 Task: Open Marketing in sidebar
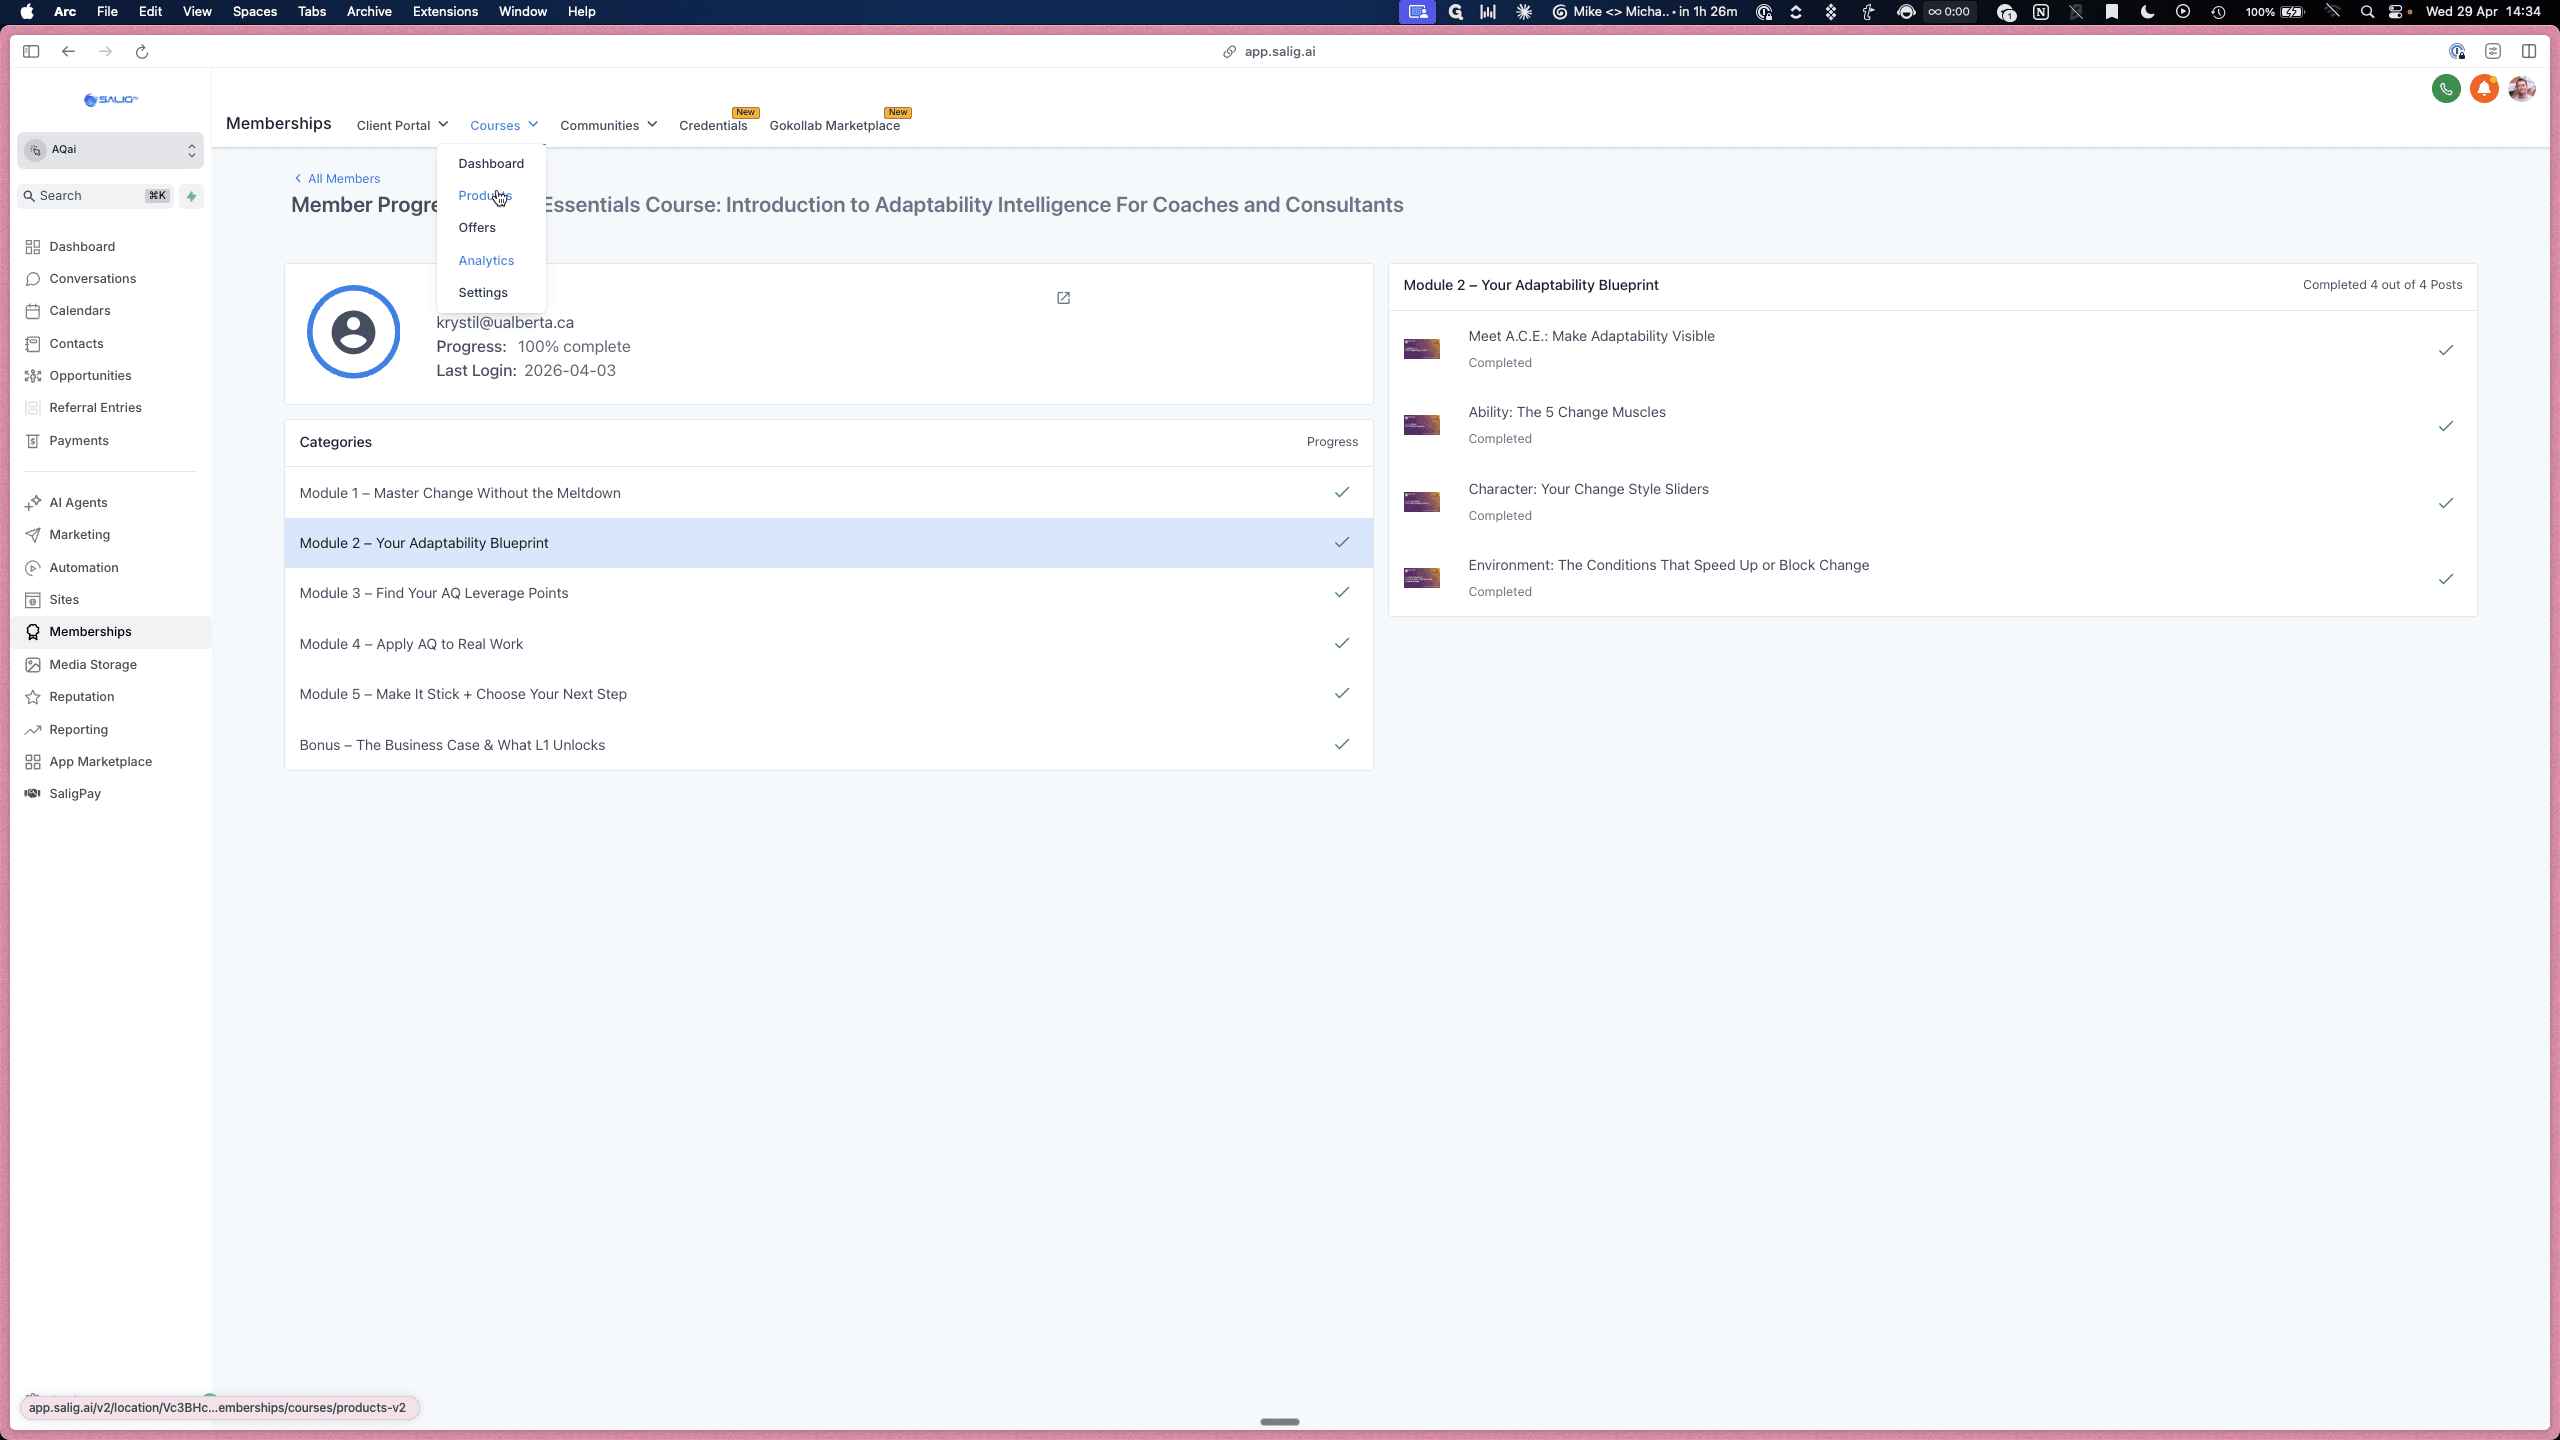(x=79, y=535)
